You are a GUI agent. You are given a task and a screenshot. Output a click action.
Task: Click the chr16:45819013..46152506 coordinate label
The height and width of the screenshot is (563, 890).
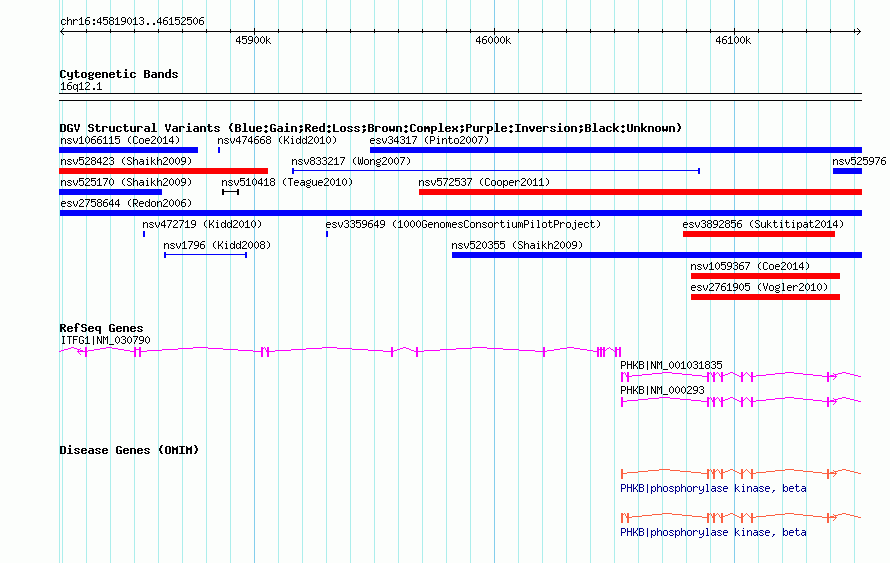point(132,22)
